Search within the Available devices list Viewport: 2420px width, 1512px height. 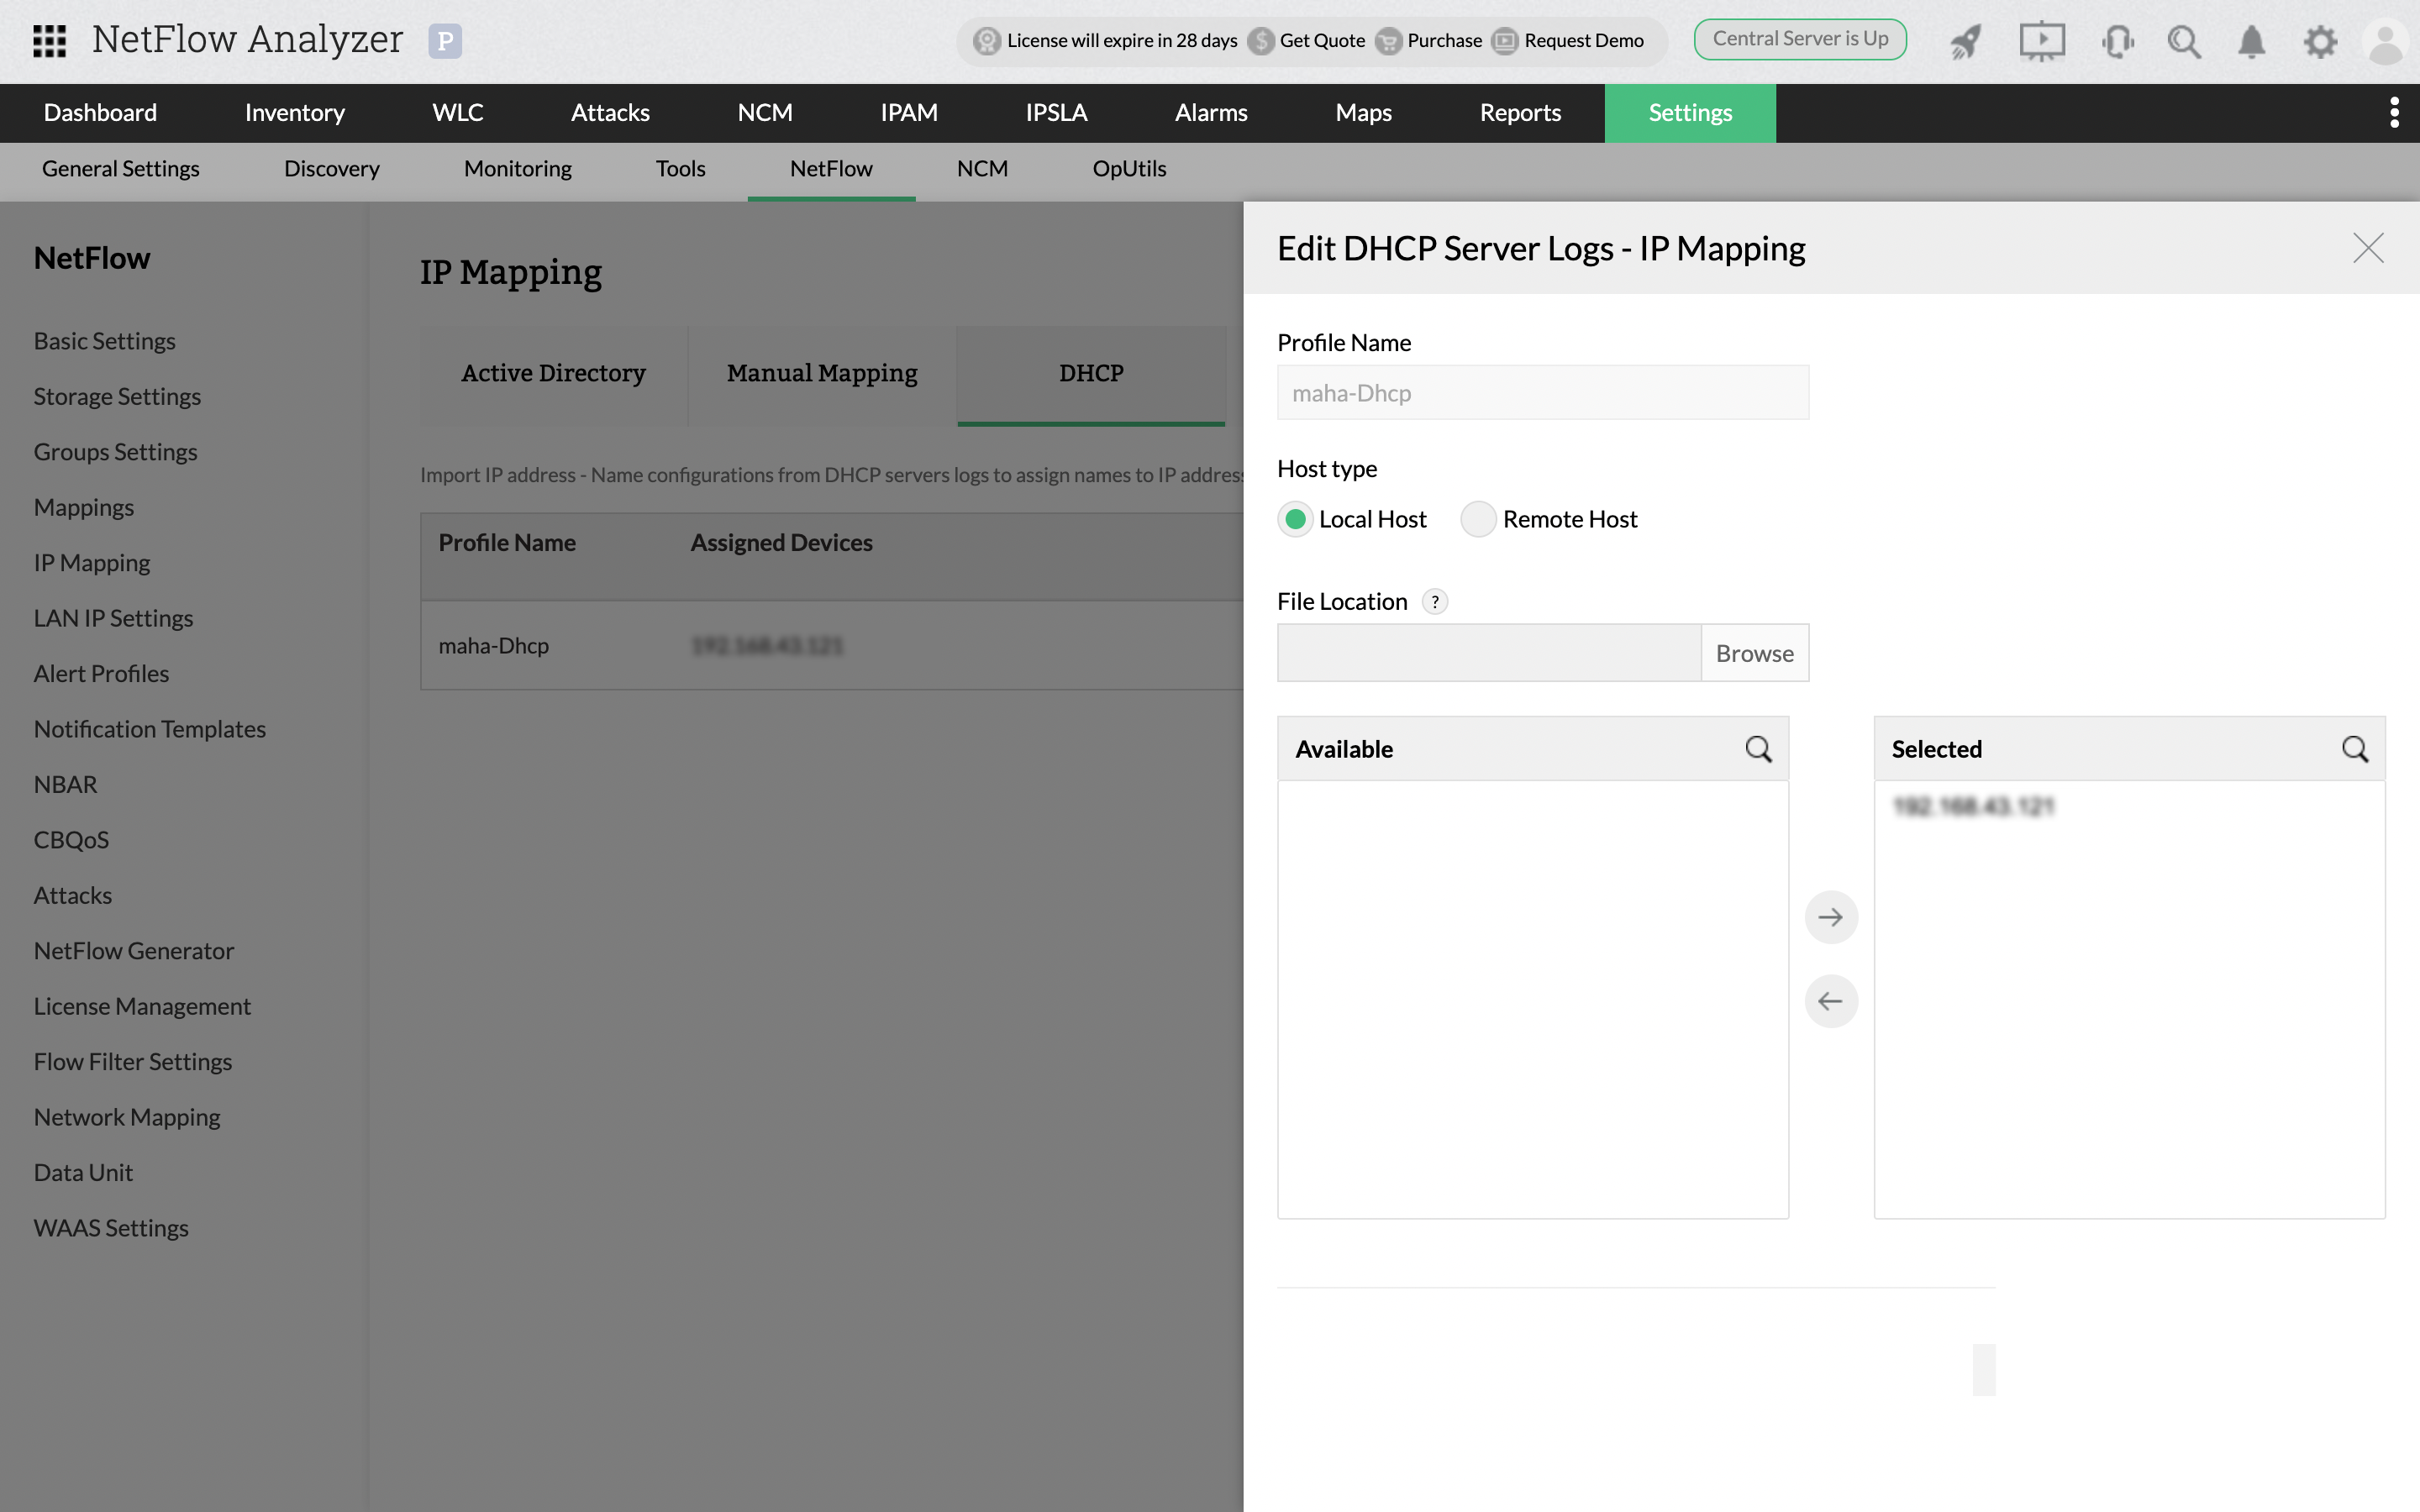tap(1758, 748)
